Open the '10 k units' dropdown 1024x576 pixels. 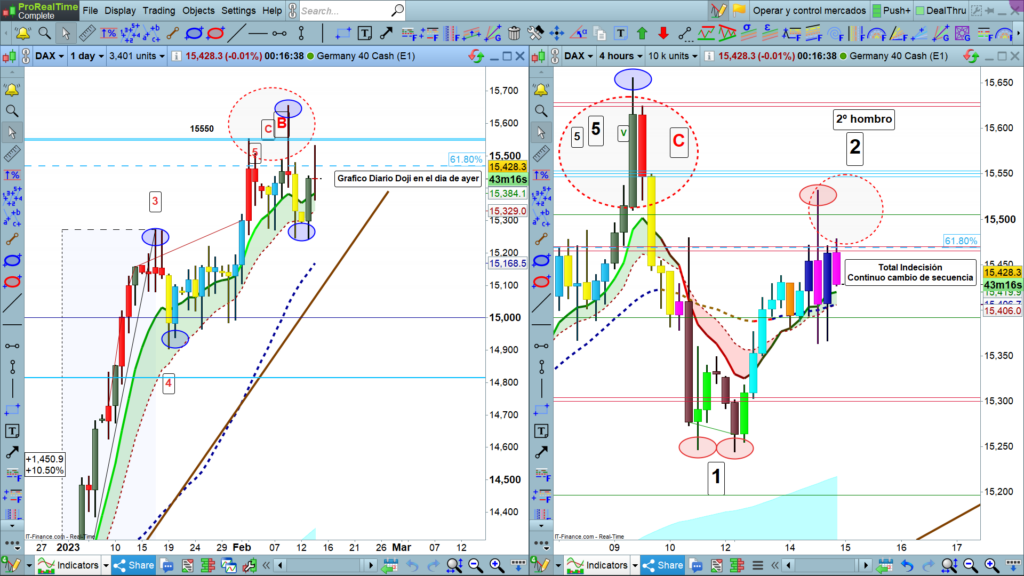(x=658, y=57)
